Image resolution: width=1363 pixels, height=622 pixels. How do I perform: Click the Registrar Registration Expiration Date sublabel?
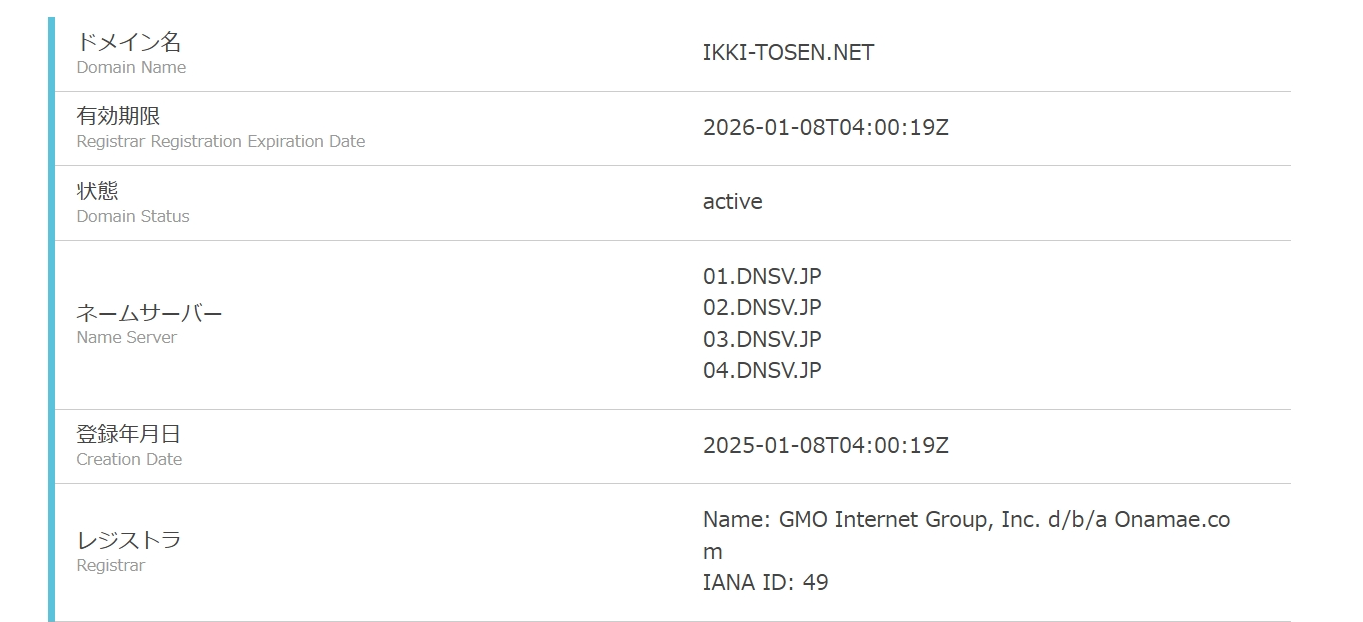pyautogui.click(x=220, y=142)
